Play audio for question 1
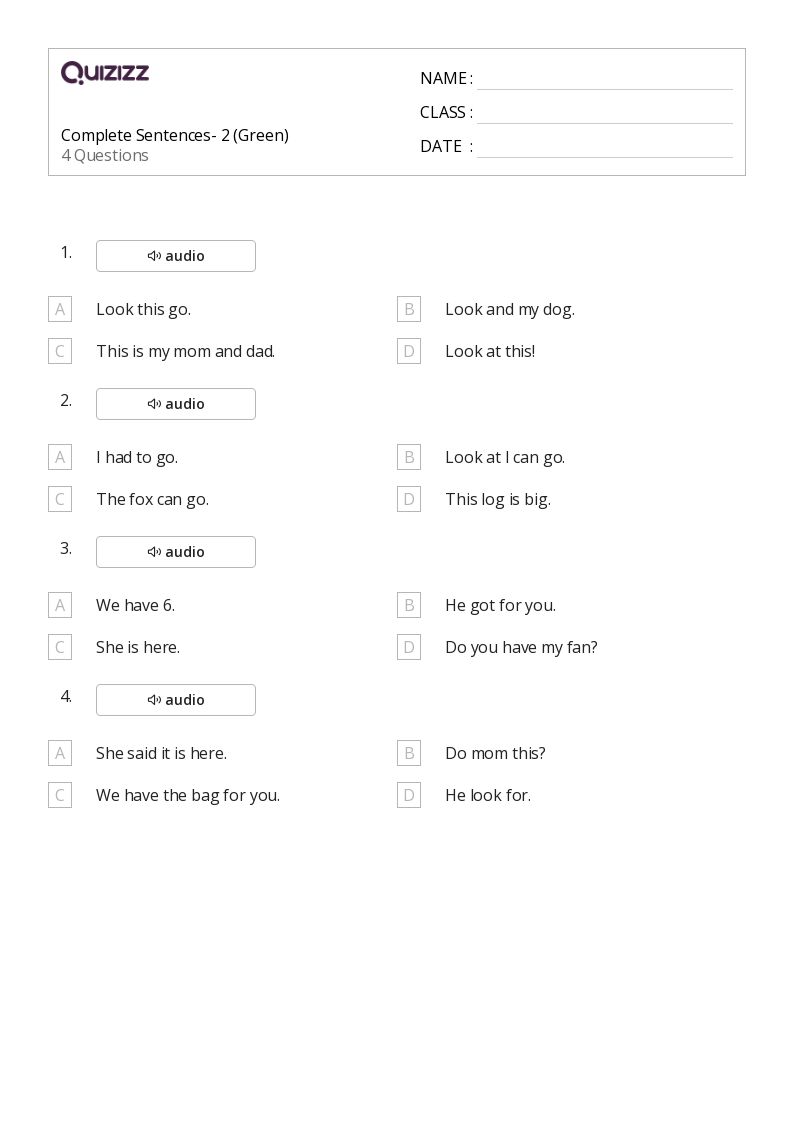This screenshot has height=1123, width=794. 175,256
